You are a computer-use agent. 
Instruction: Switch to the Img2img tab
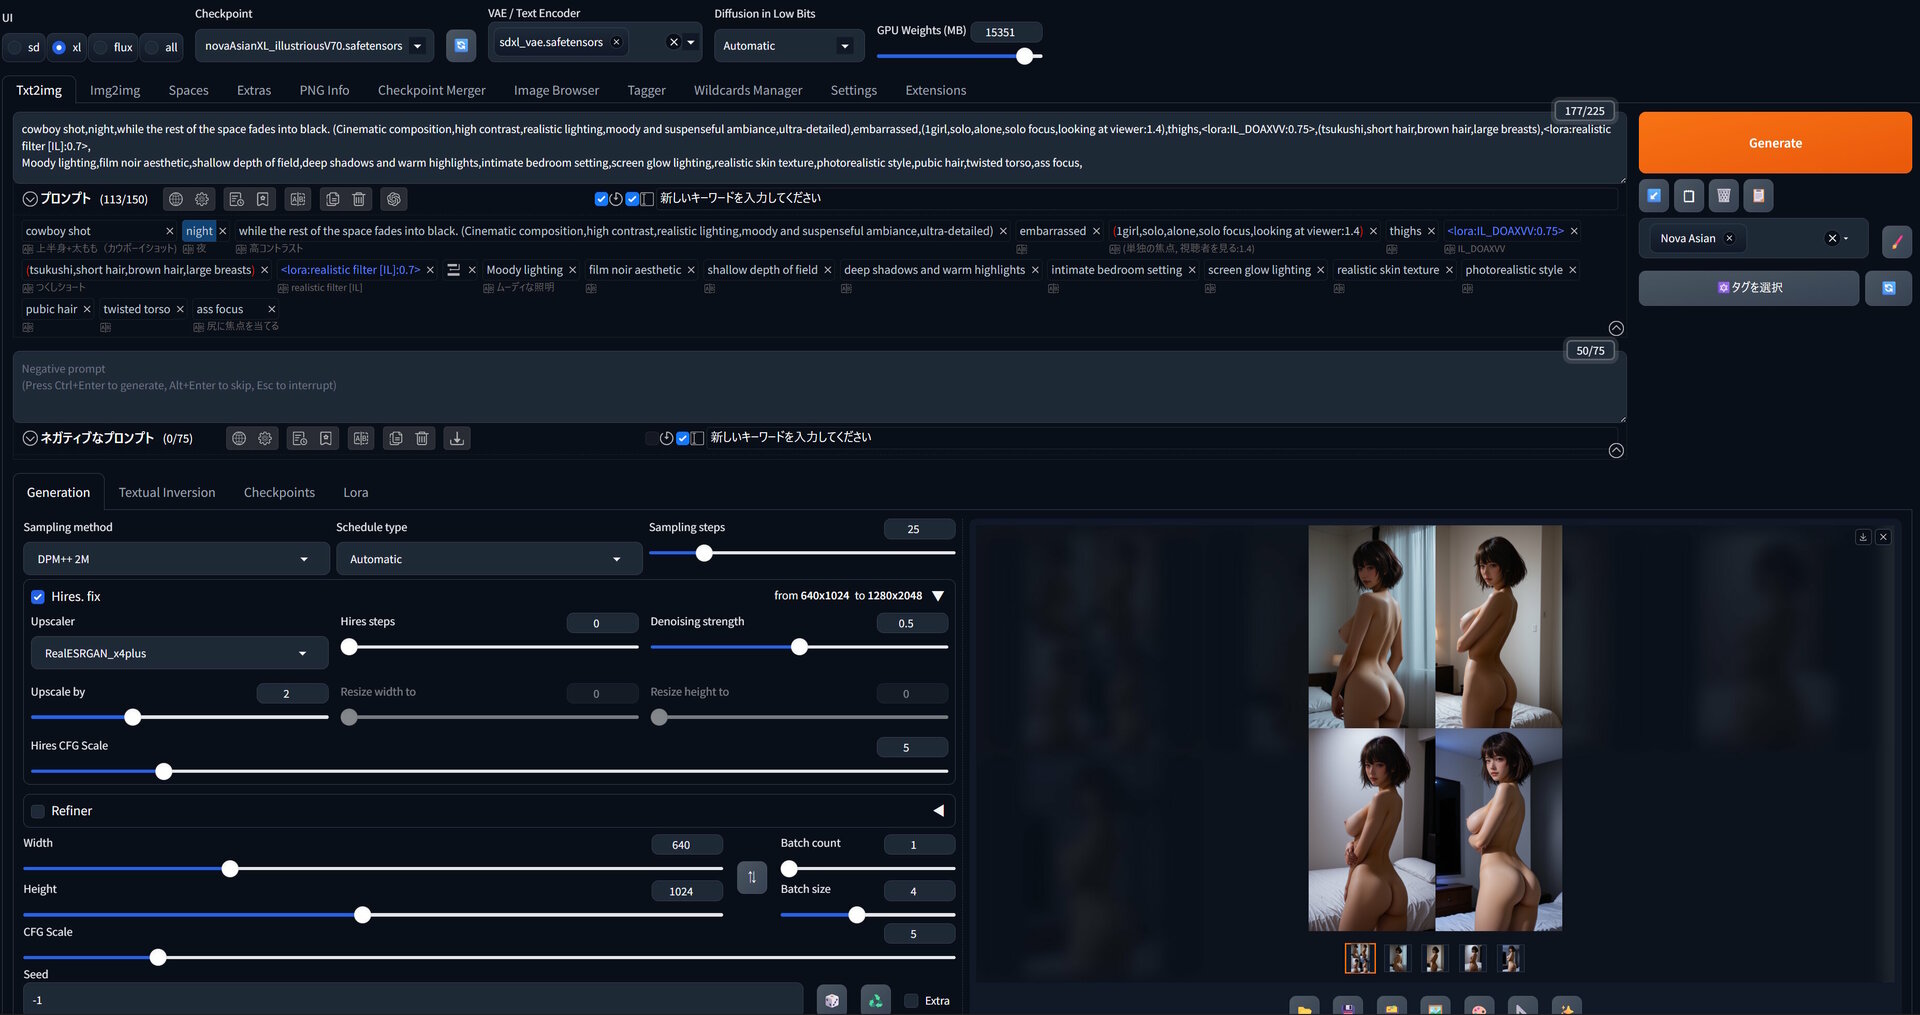tap(115, 90)
